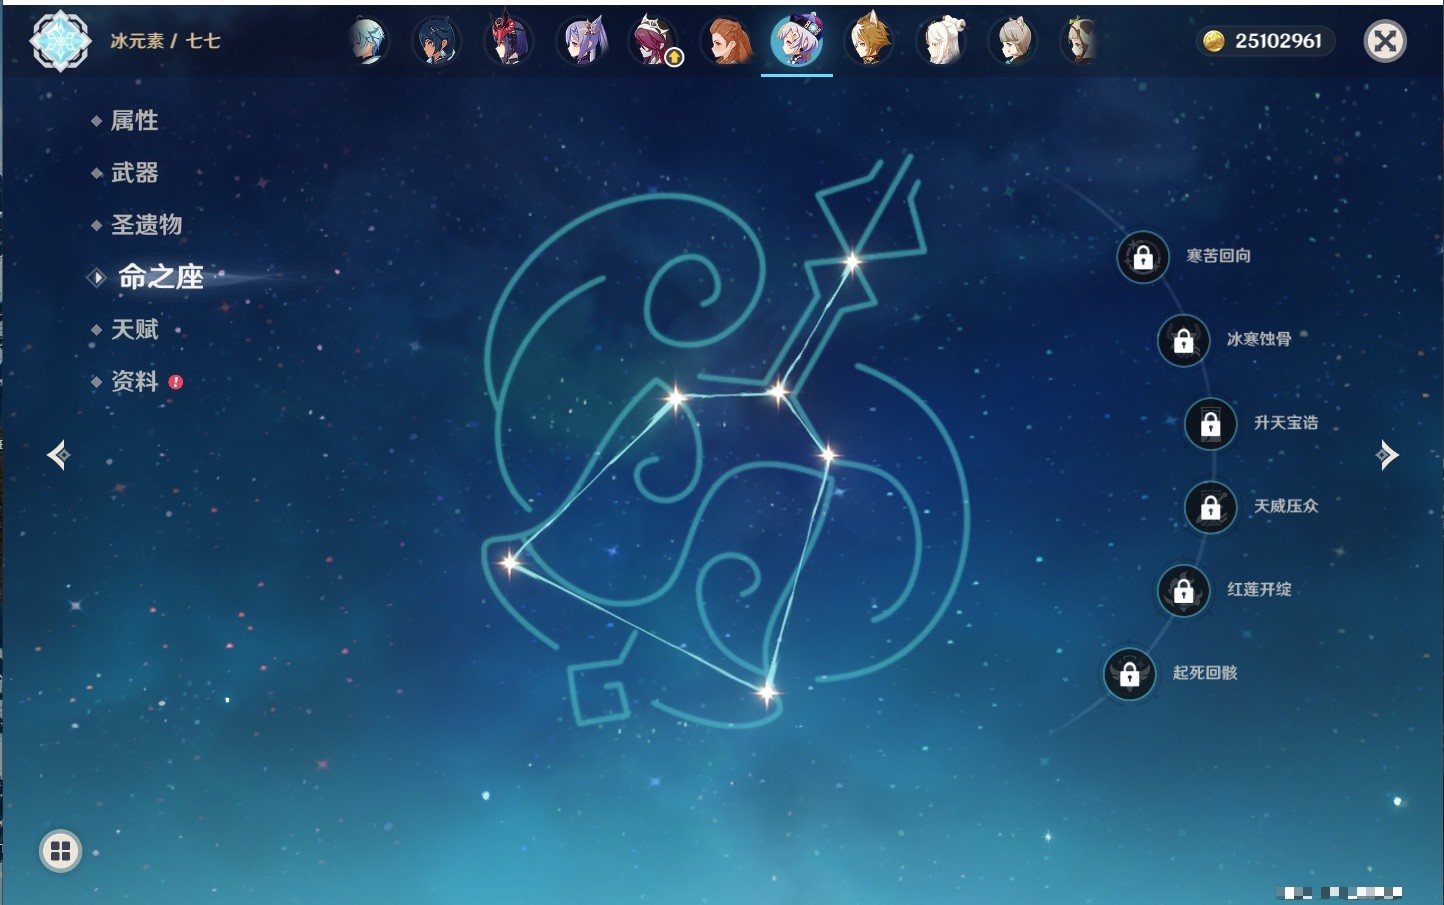The image size is (1444, 905).
Task: Select Kaeya's character portrait
Action: point(437,41)
